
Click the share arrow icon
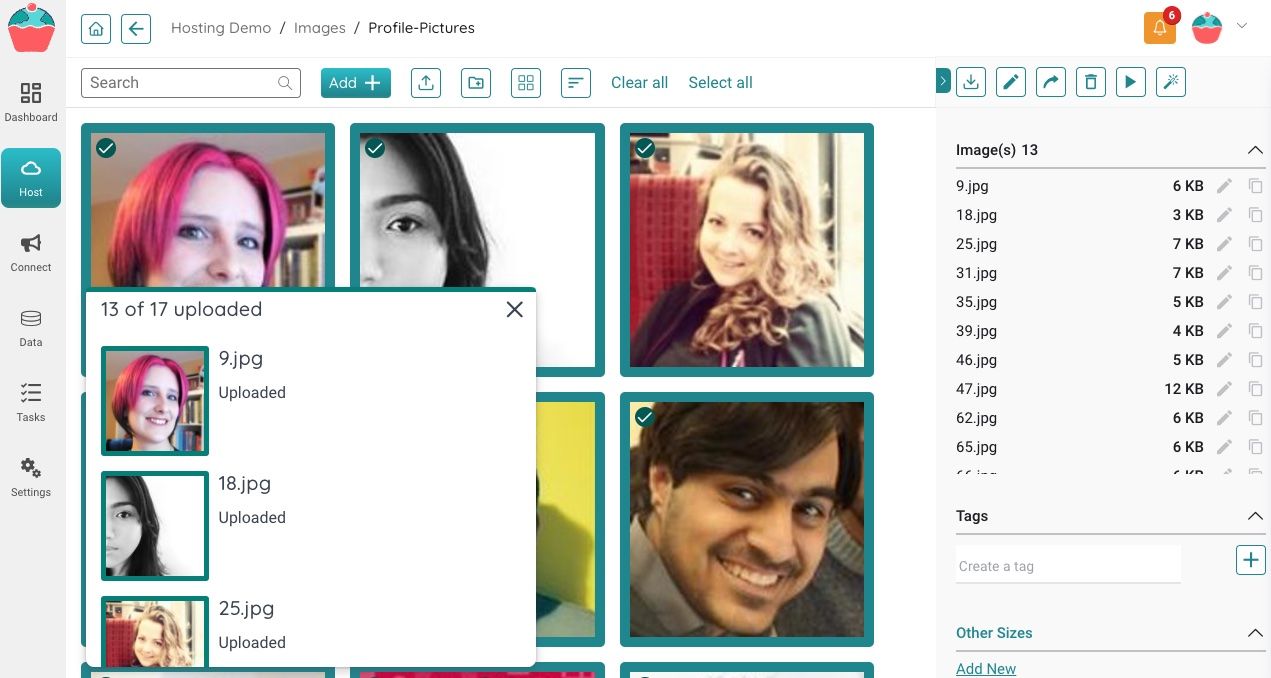pos(1051,82)
